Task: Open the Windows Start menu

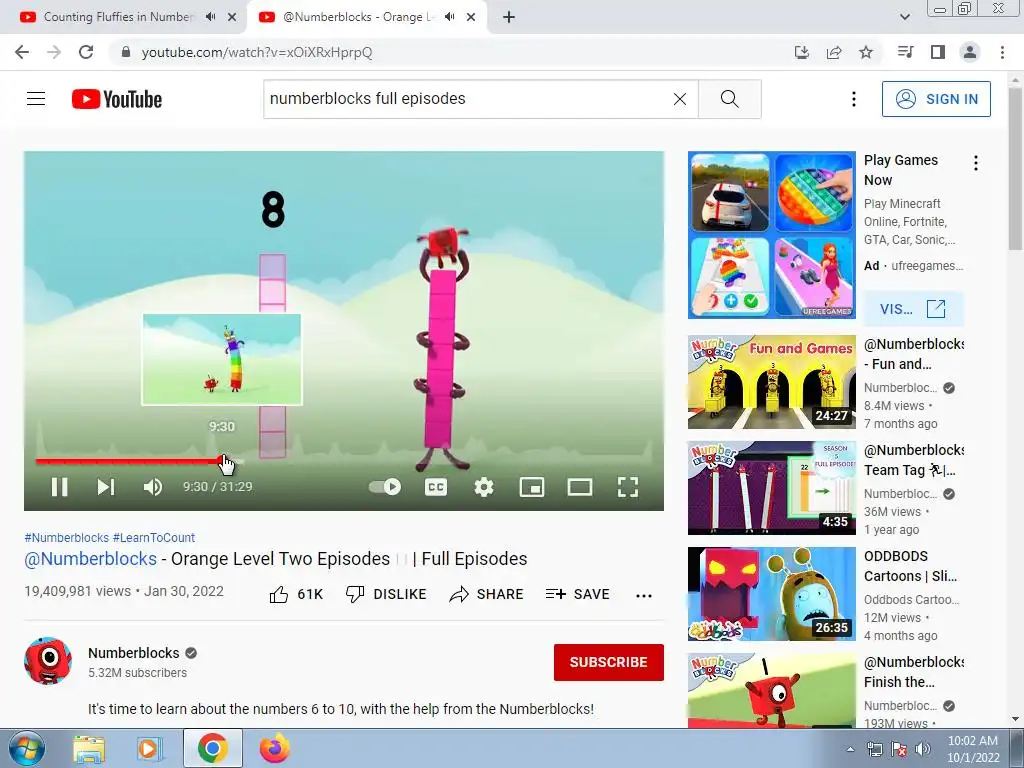Action: coord(27,748)
